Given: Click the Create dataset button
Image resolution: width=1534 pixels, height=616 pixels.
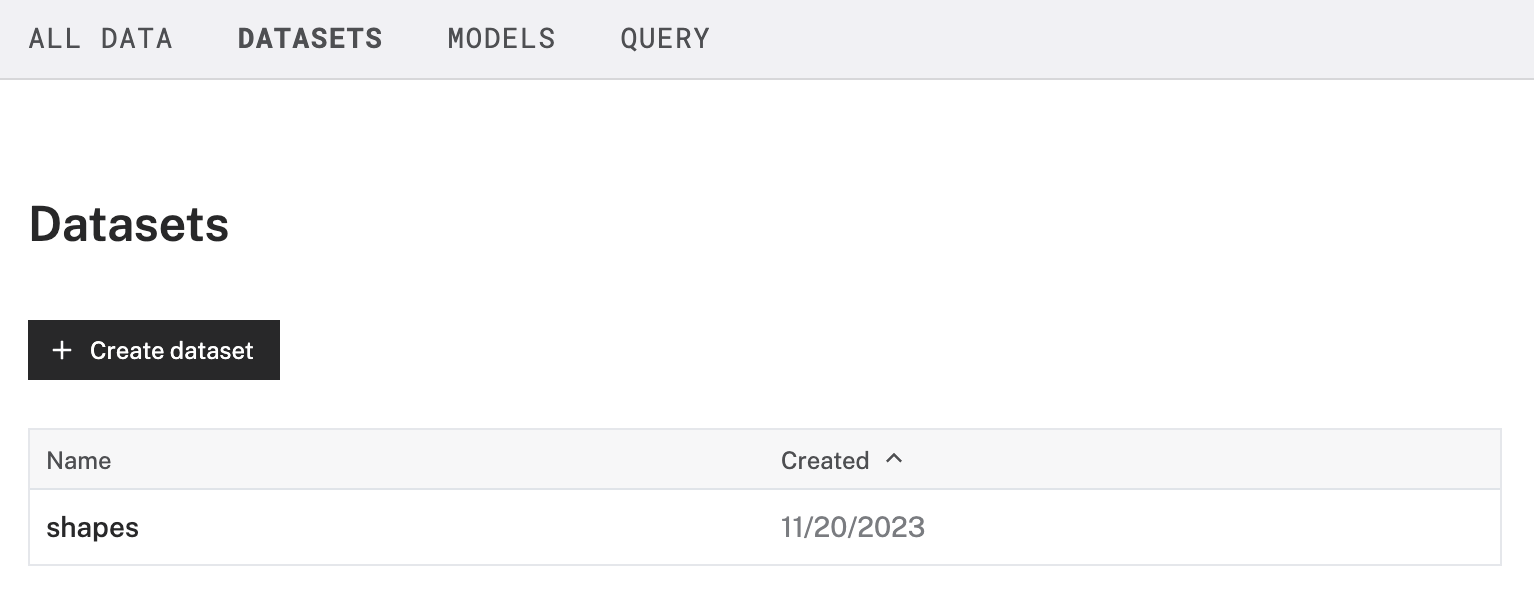Looking at the screenshot, I should click(x=154, y=350).
